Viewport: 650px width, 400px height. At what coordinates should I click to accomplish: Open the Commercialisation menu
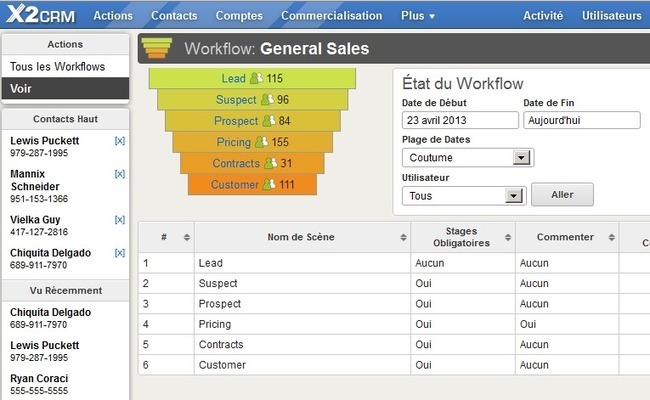(x=331, y=16)
